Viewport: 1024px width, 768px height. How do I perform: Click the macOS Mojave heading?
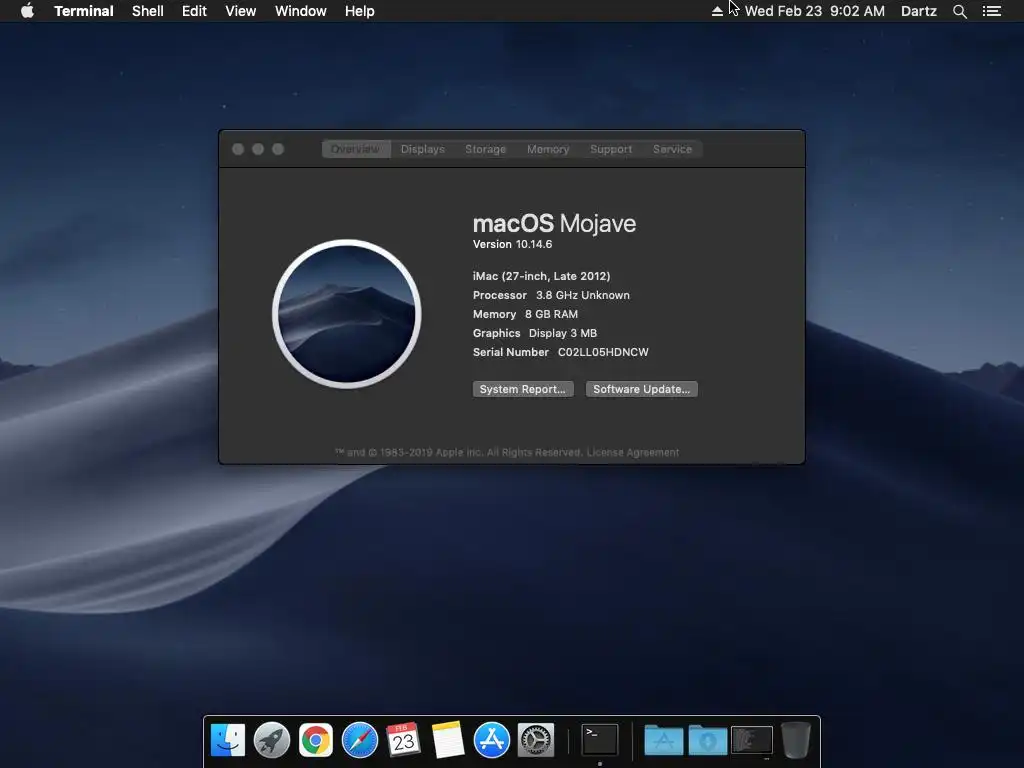(554, 223)
